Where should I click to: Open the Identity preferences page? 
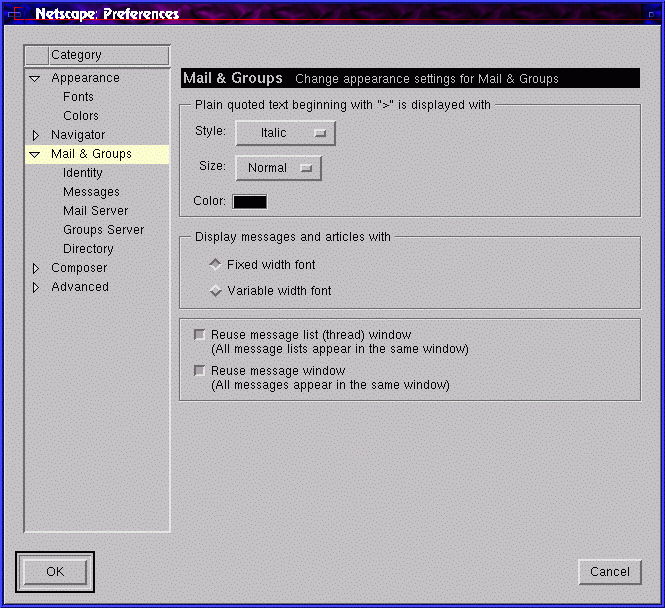click(83, 173)
